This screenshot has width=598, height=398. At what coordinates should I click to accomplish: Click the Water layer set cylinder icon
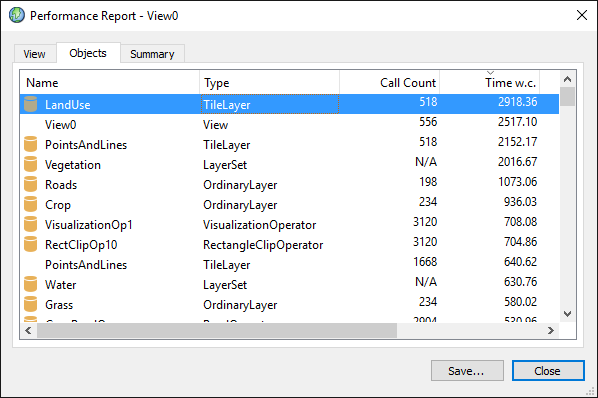(31, 284)
